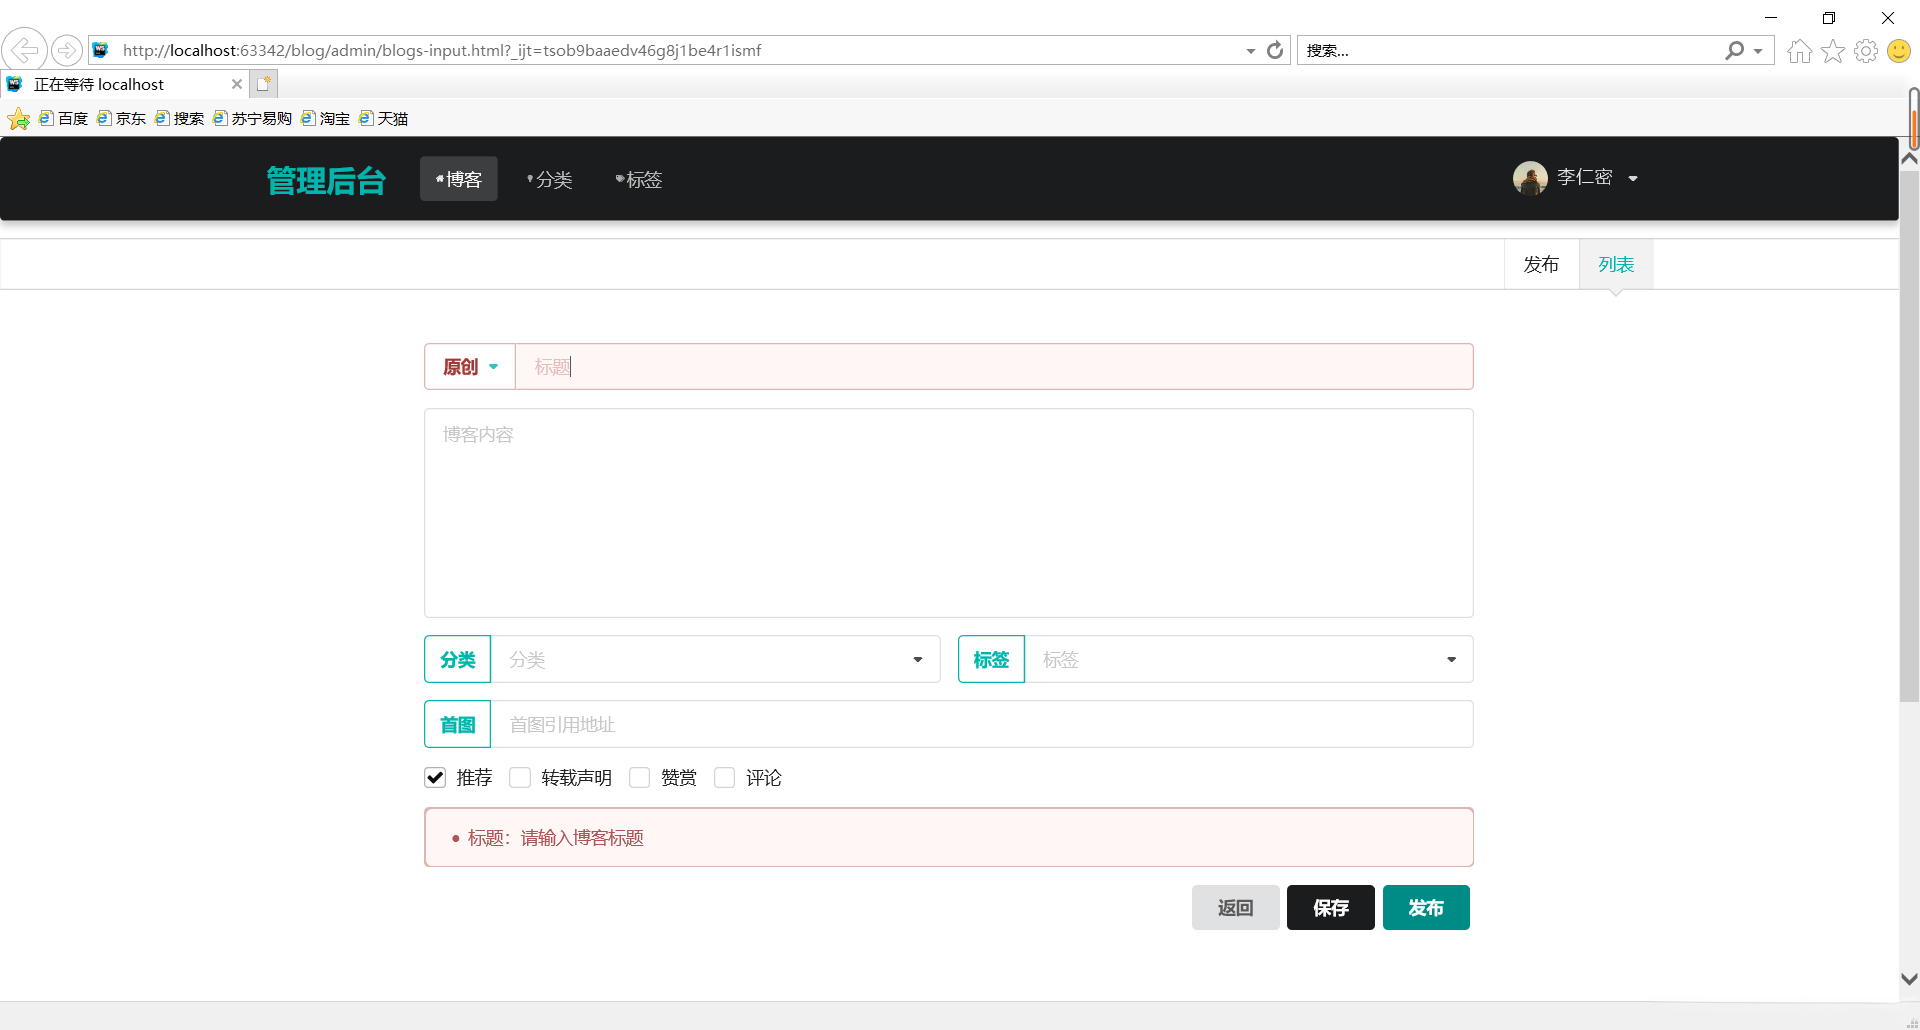Click the refresh icon in address bar
Screen dimensions: 1920x1030
(x=1275, y=50)
